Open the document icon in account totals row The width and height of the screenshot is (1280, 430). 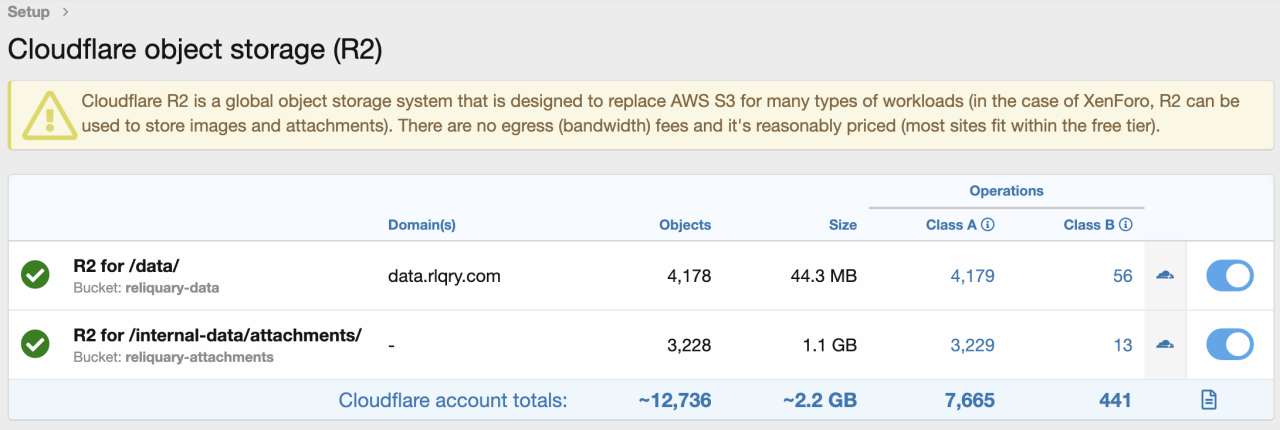pyautogui.click(x=1208, y=400)
